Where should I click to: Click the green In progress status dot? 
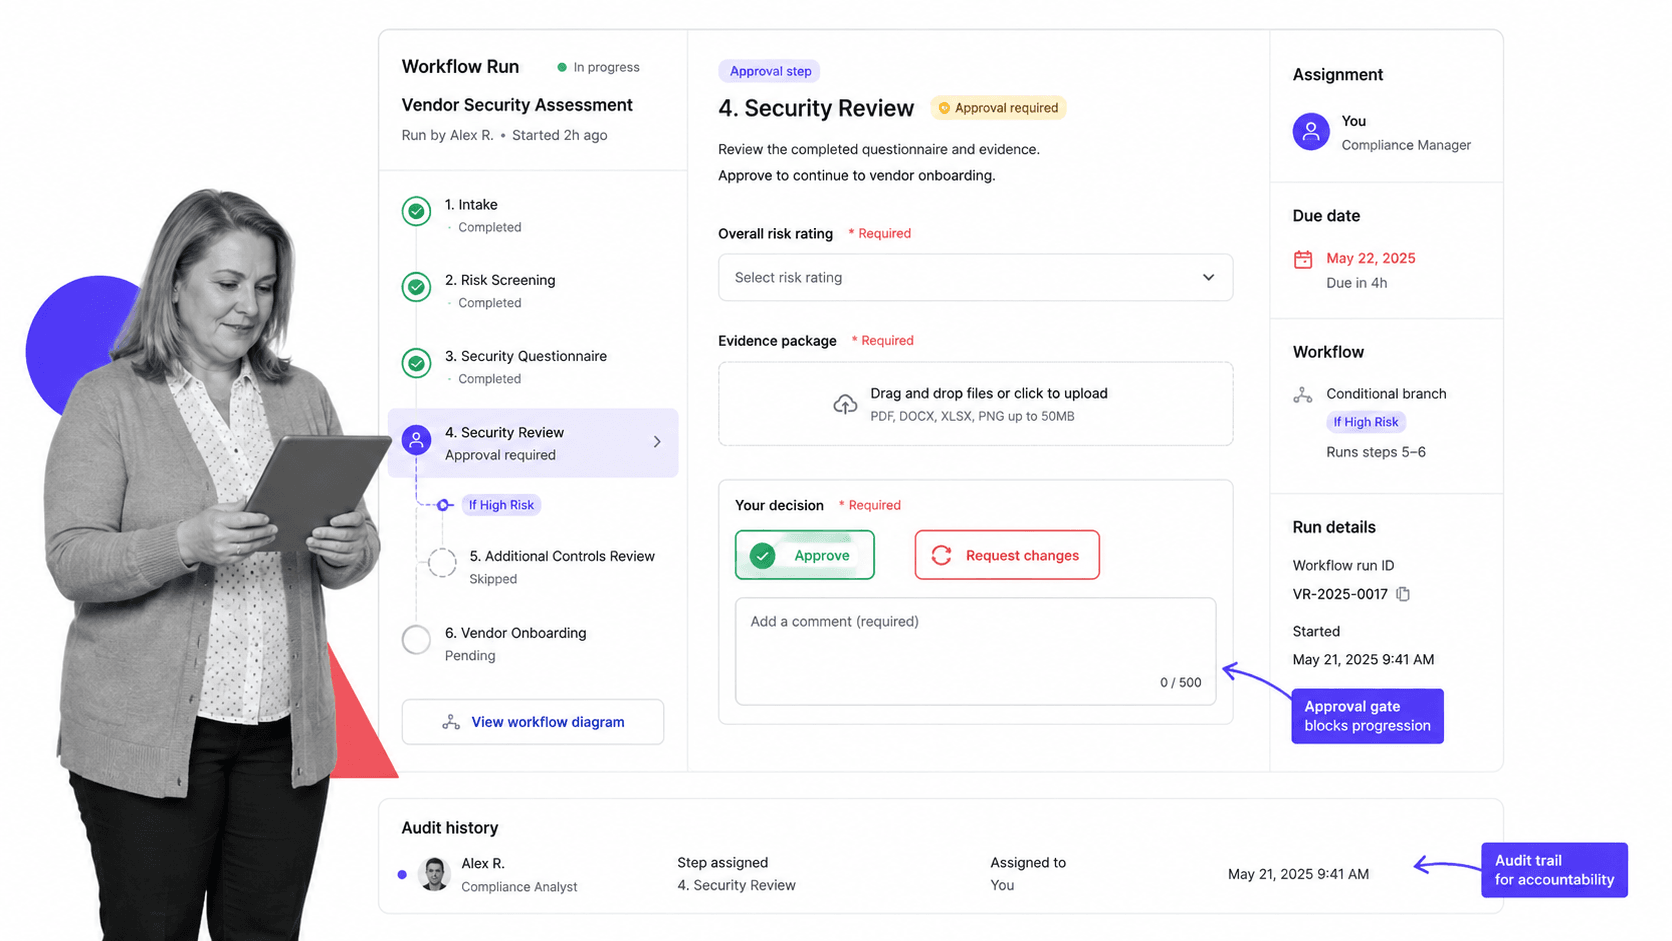tap(562, 67)
